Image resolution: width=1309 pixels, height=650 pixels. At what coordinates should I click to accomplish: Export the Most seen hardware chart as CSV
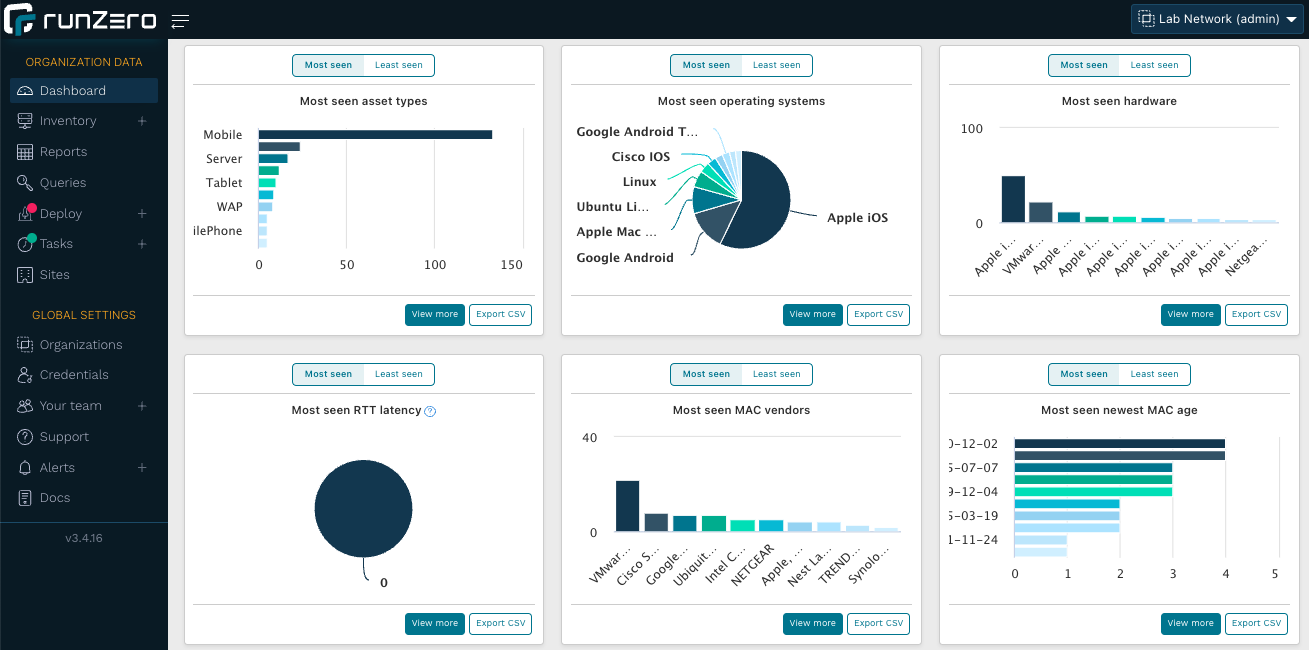click(x=1256, y=314)
